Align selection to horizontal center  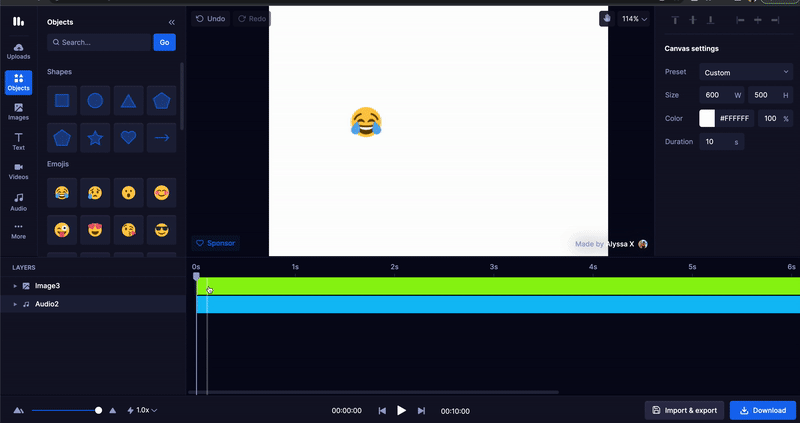pos(758,20)
